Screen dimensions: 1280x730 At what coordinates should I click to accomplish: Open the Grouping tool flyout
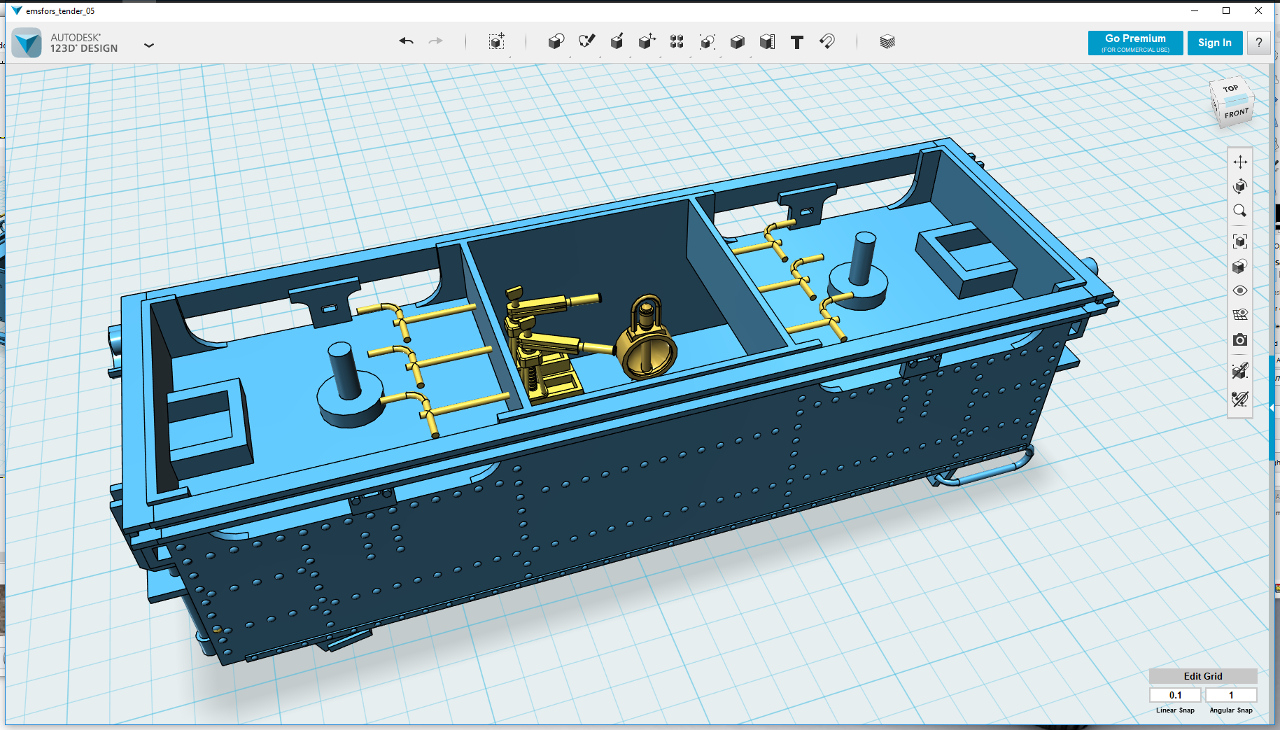(707, 41)
